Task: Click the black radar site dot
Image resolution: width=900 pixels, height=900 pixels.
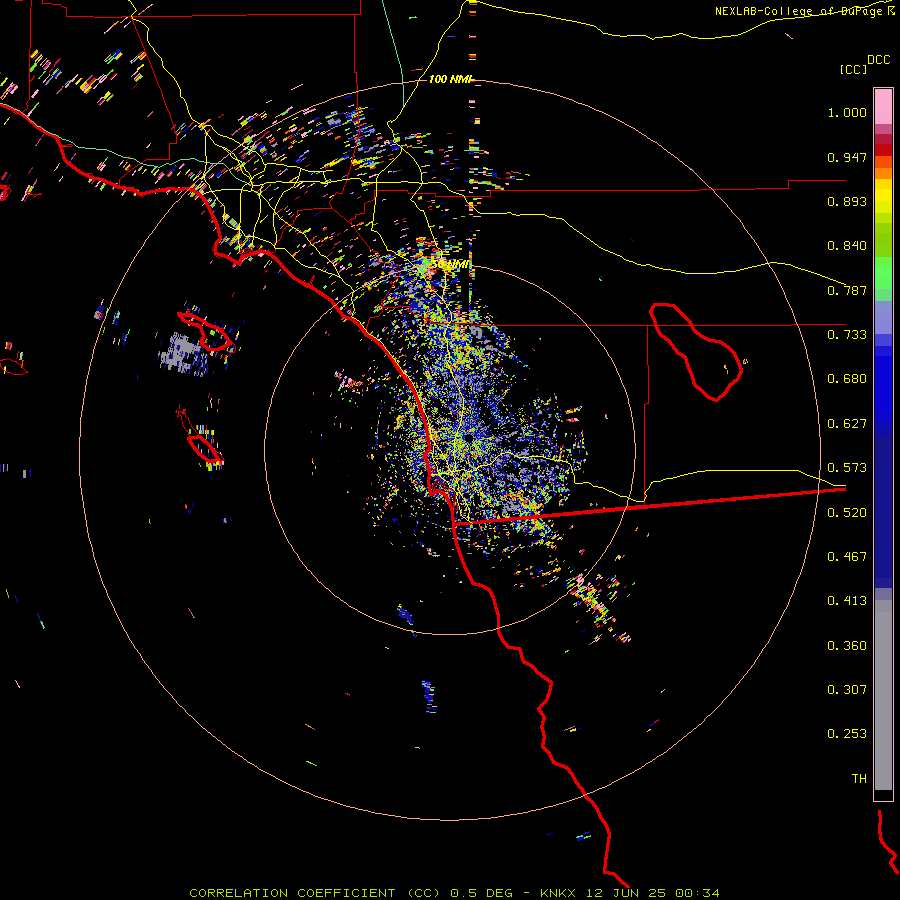Action: pos(469,439)
